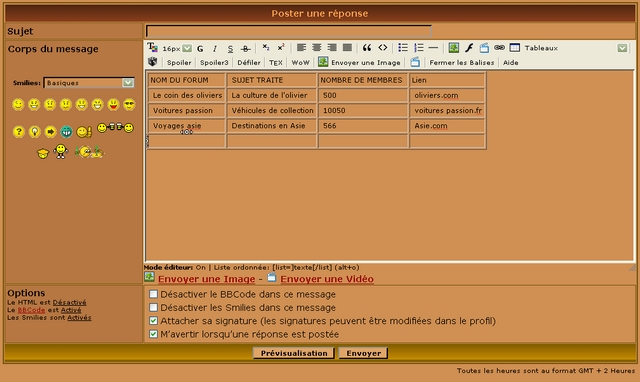Open the Aide help item

point(511,62)
